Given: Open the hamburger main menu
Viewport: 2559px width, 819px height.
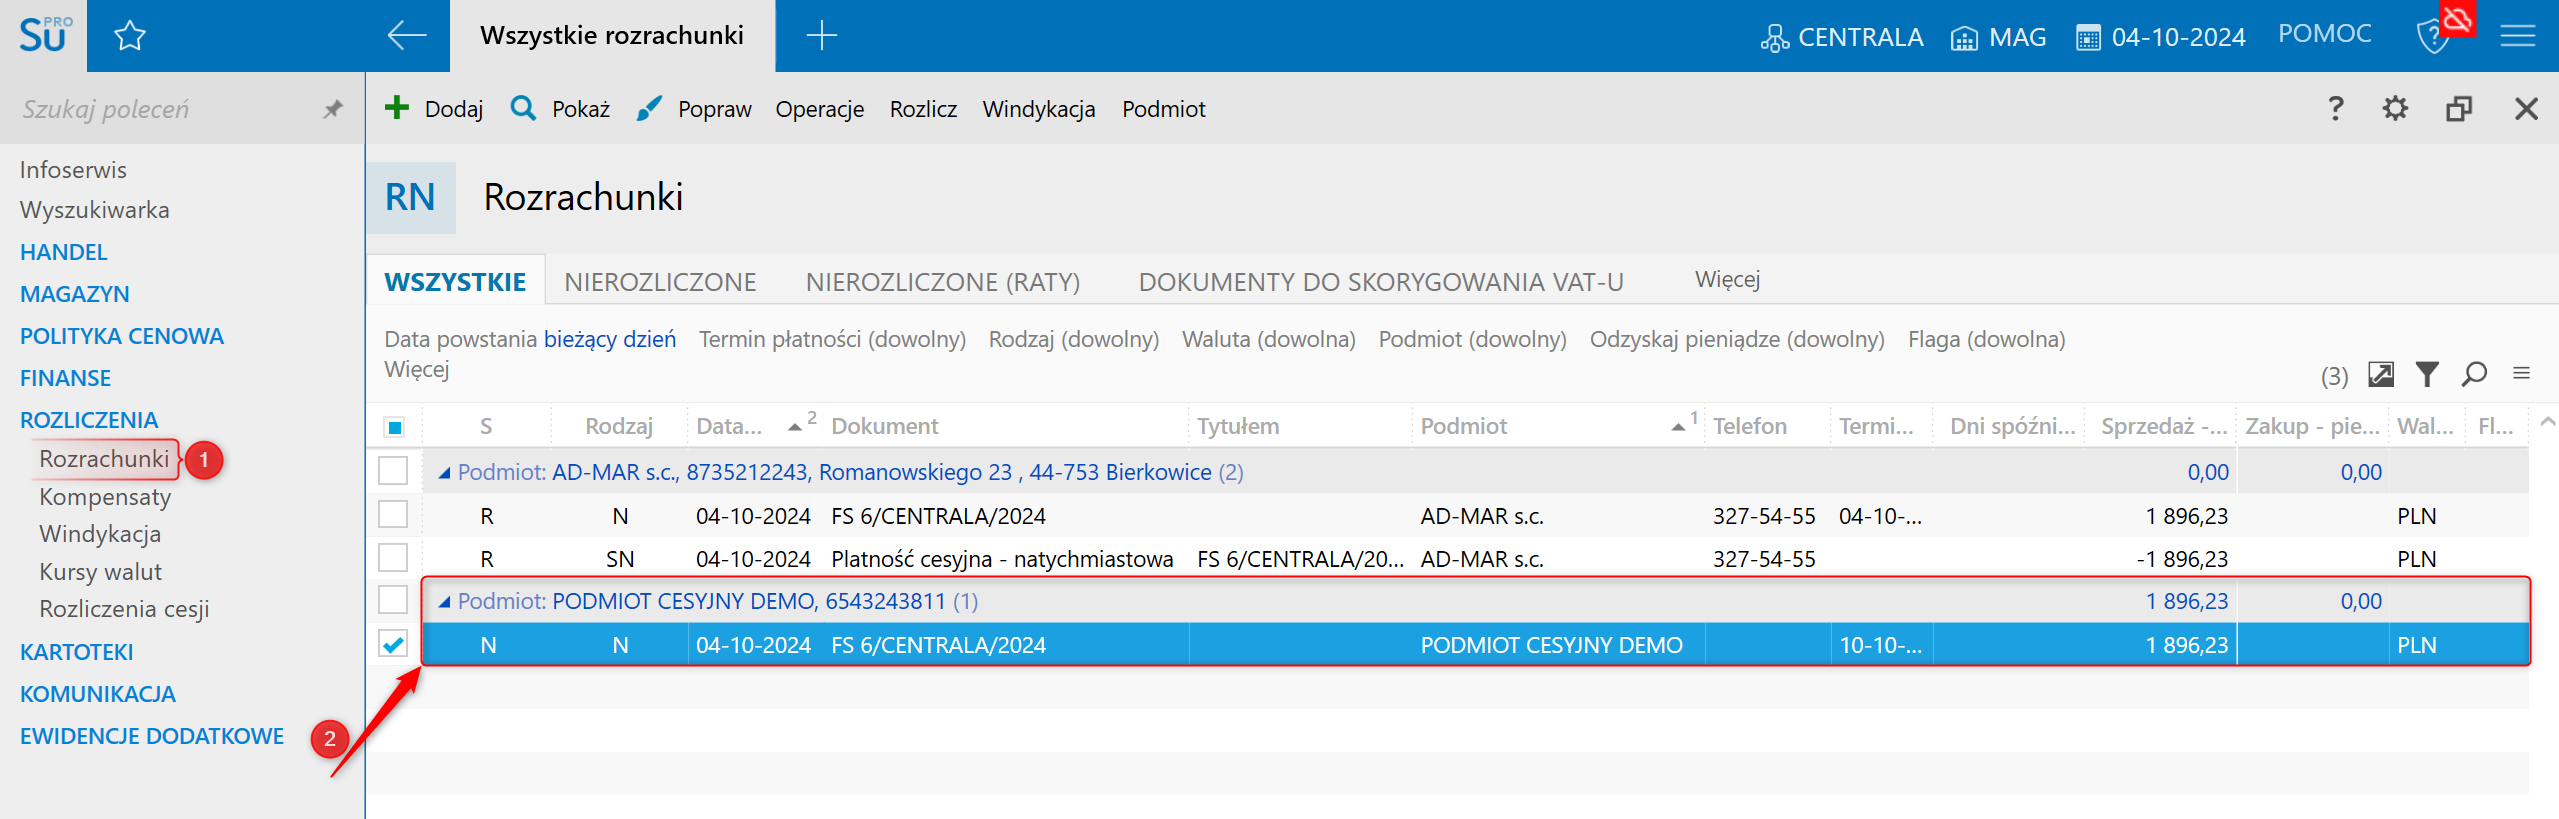Looking at the screenshot, I should (x=2518, y=37).
